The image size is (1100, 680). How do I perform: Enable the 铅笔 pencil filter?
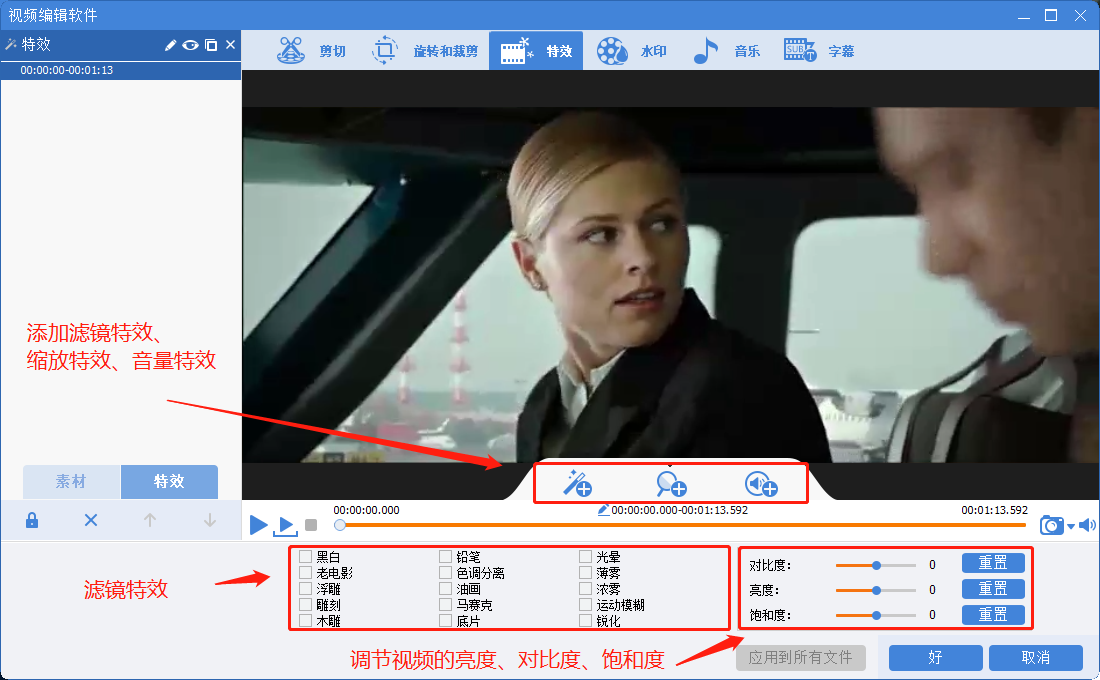pos(445,556)
